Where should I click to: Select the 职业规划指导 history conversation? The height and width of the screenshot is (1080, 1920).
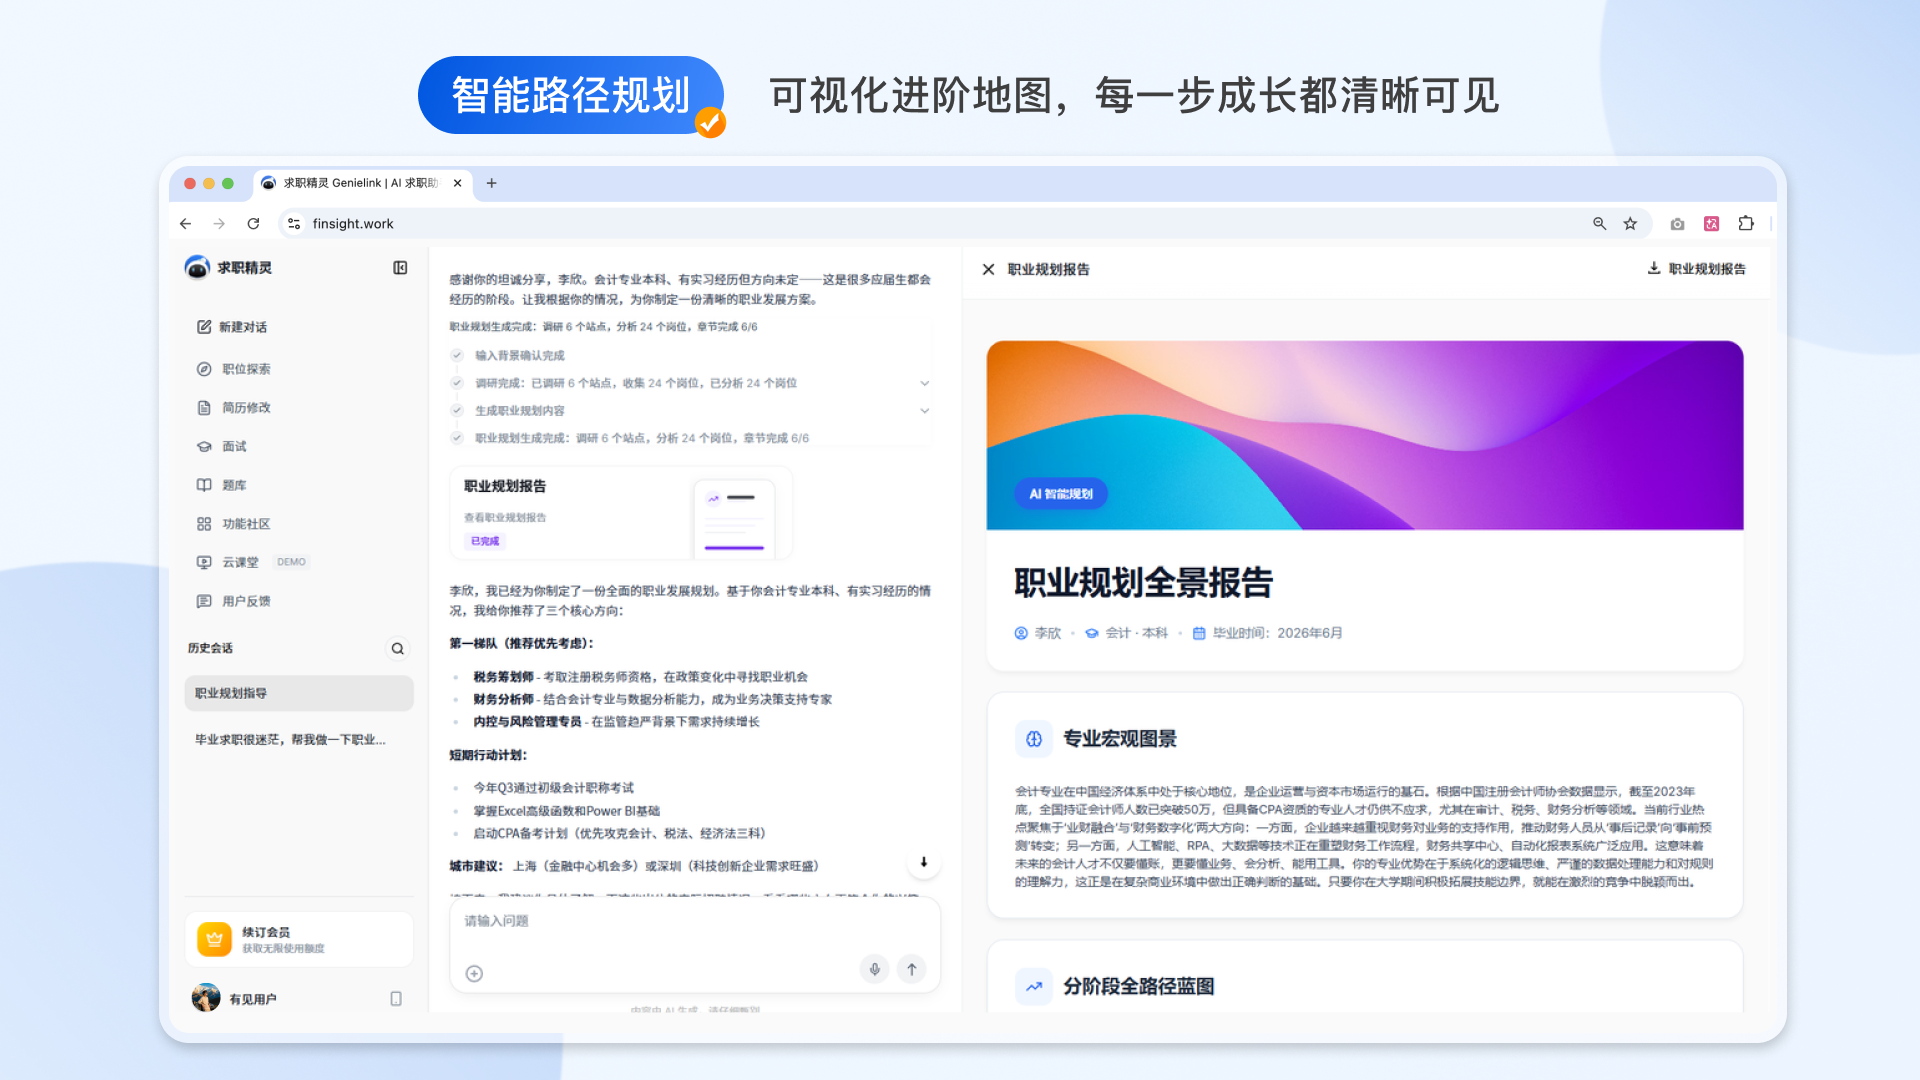(299, 693)
